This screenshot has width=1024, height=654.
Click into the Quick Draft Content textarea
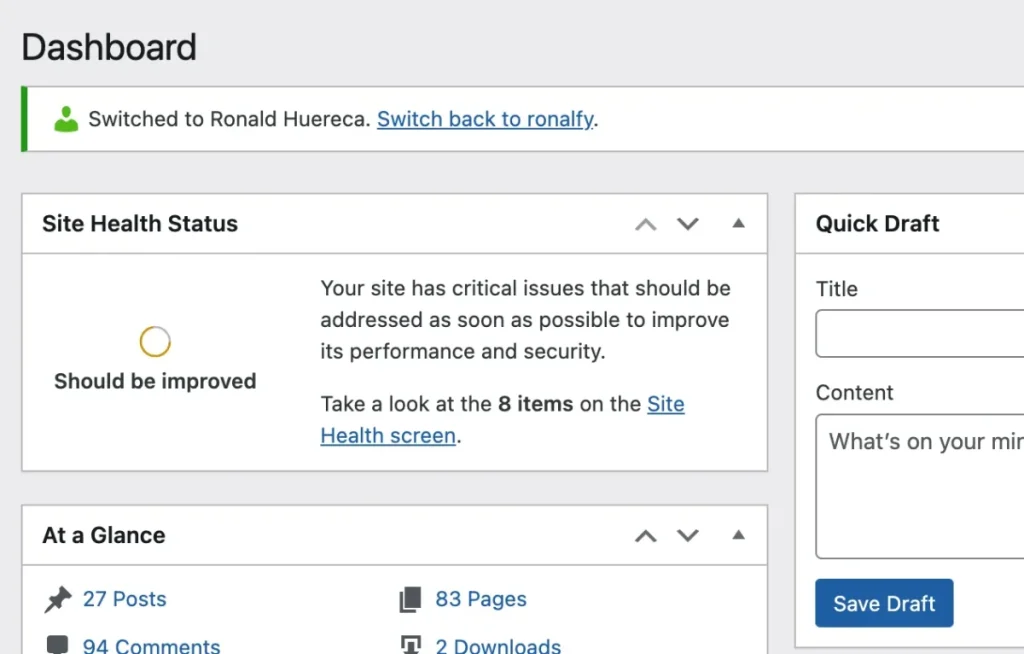click(919, 487)
